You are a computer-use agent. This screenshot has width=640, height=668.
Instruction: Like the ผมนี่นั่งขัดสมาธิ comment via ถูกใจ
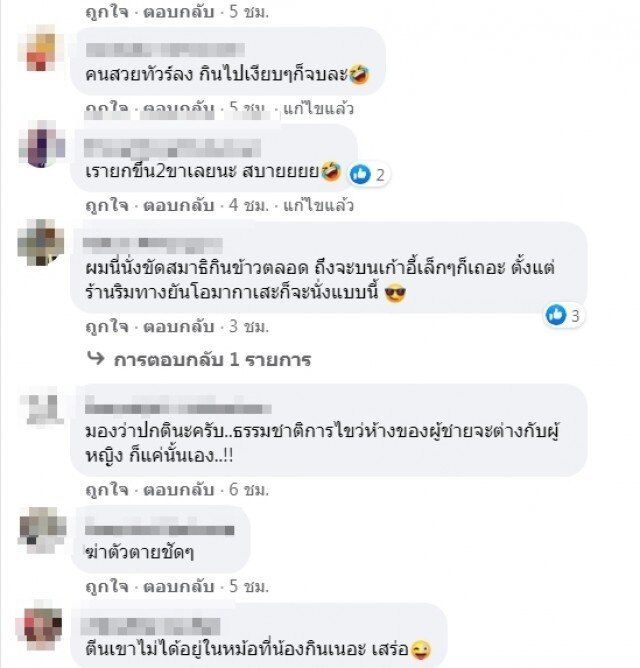(x=107, y=326)
